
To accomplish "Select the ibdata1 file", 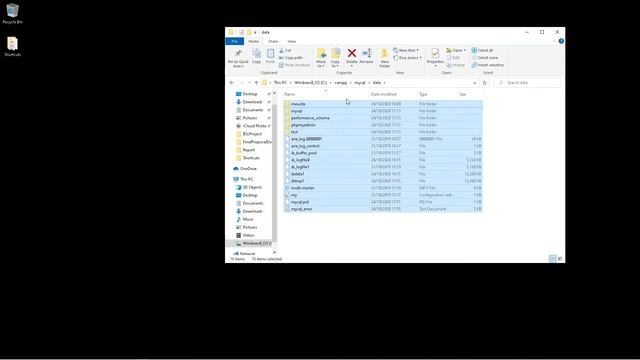I will [383, 174].
